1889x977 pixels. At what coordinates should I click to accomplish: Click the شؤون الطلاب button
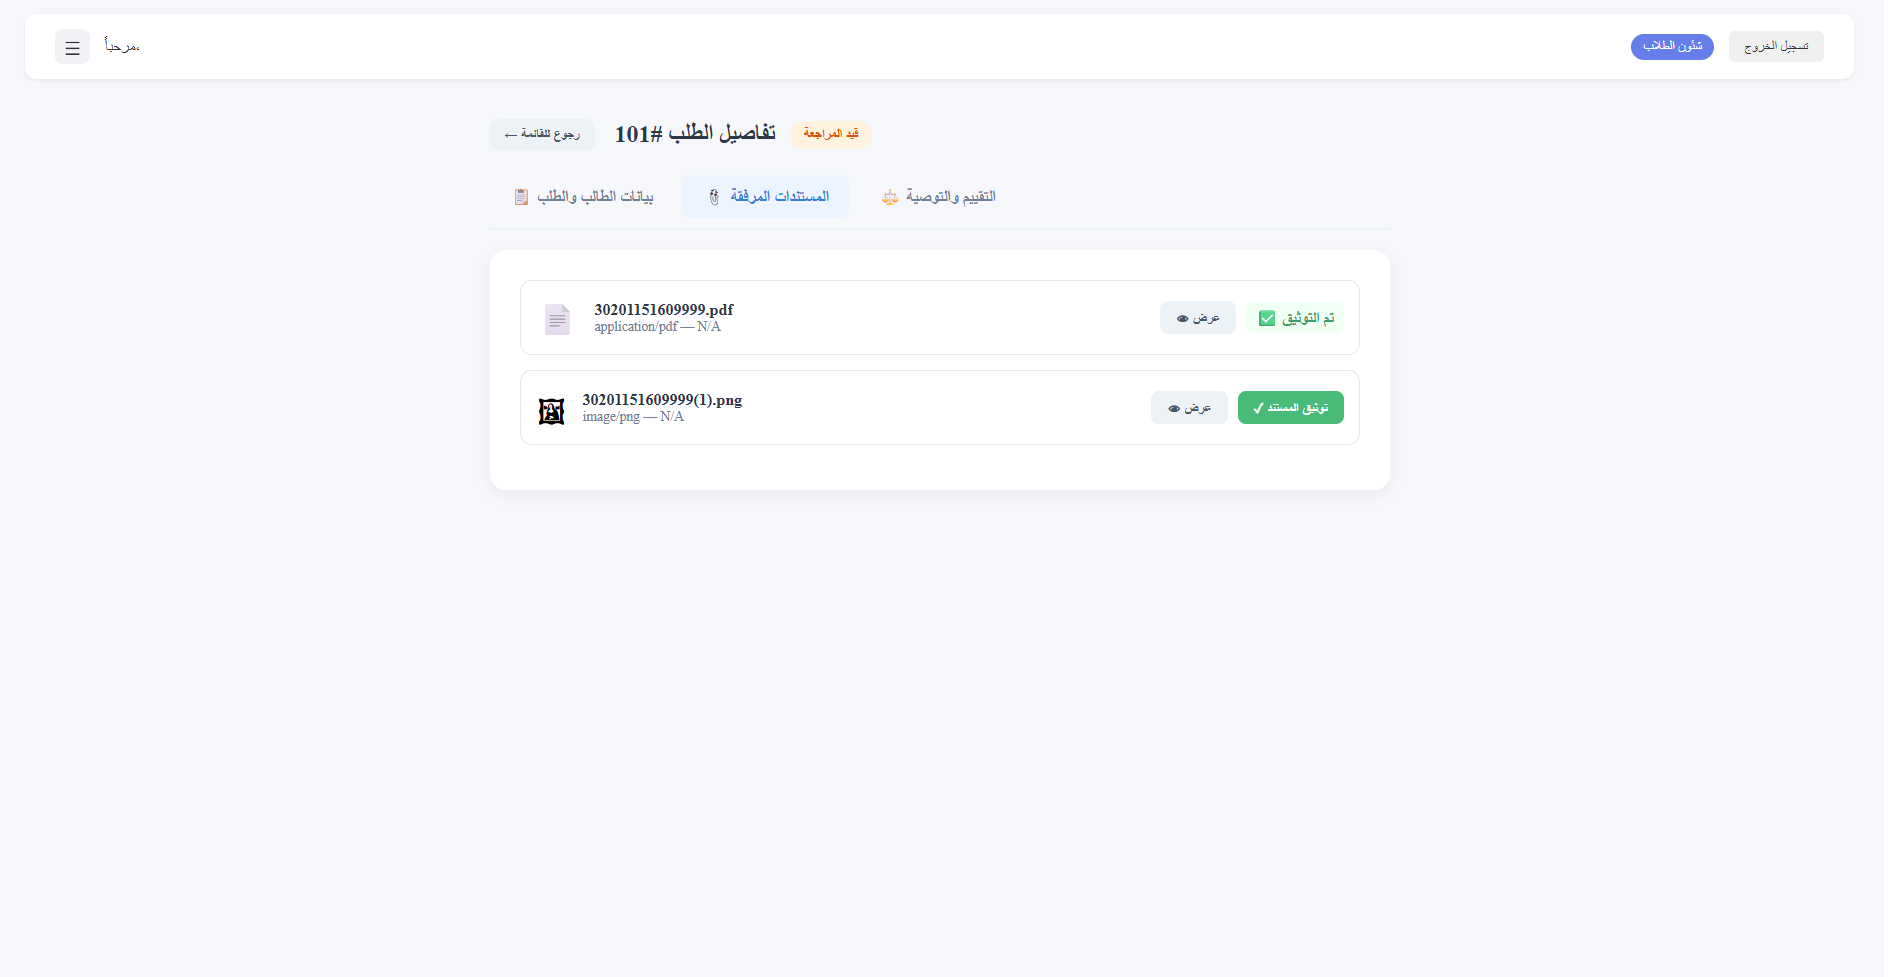(x=1671, y=46)
